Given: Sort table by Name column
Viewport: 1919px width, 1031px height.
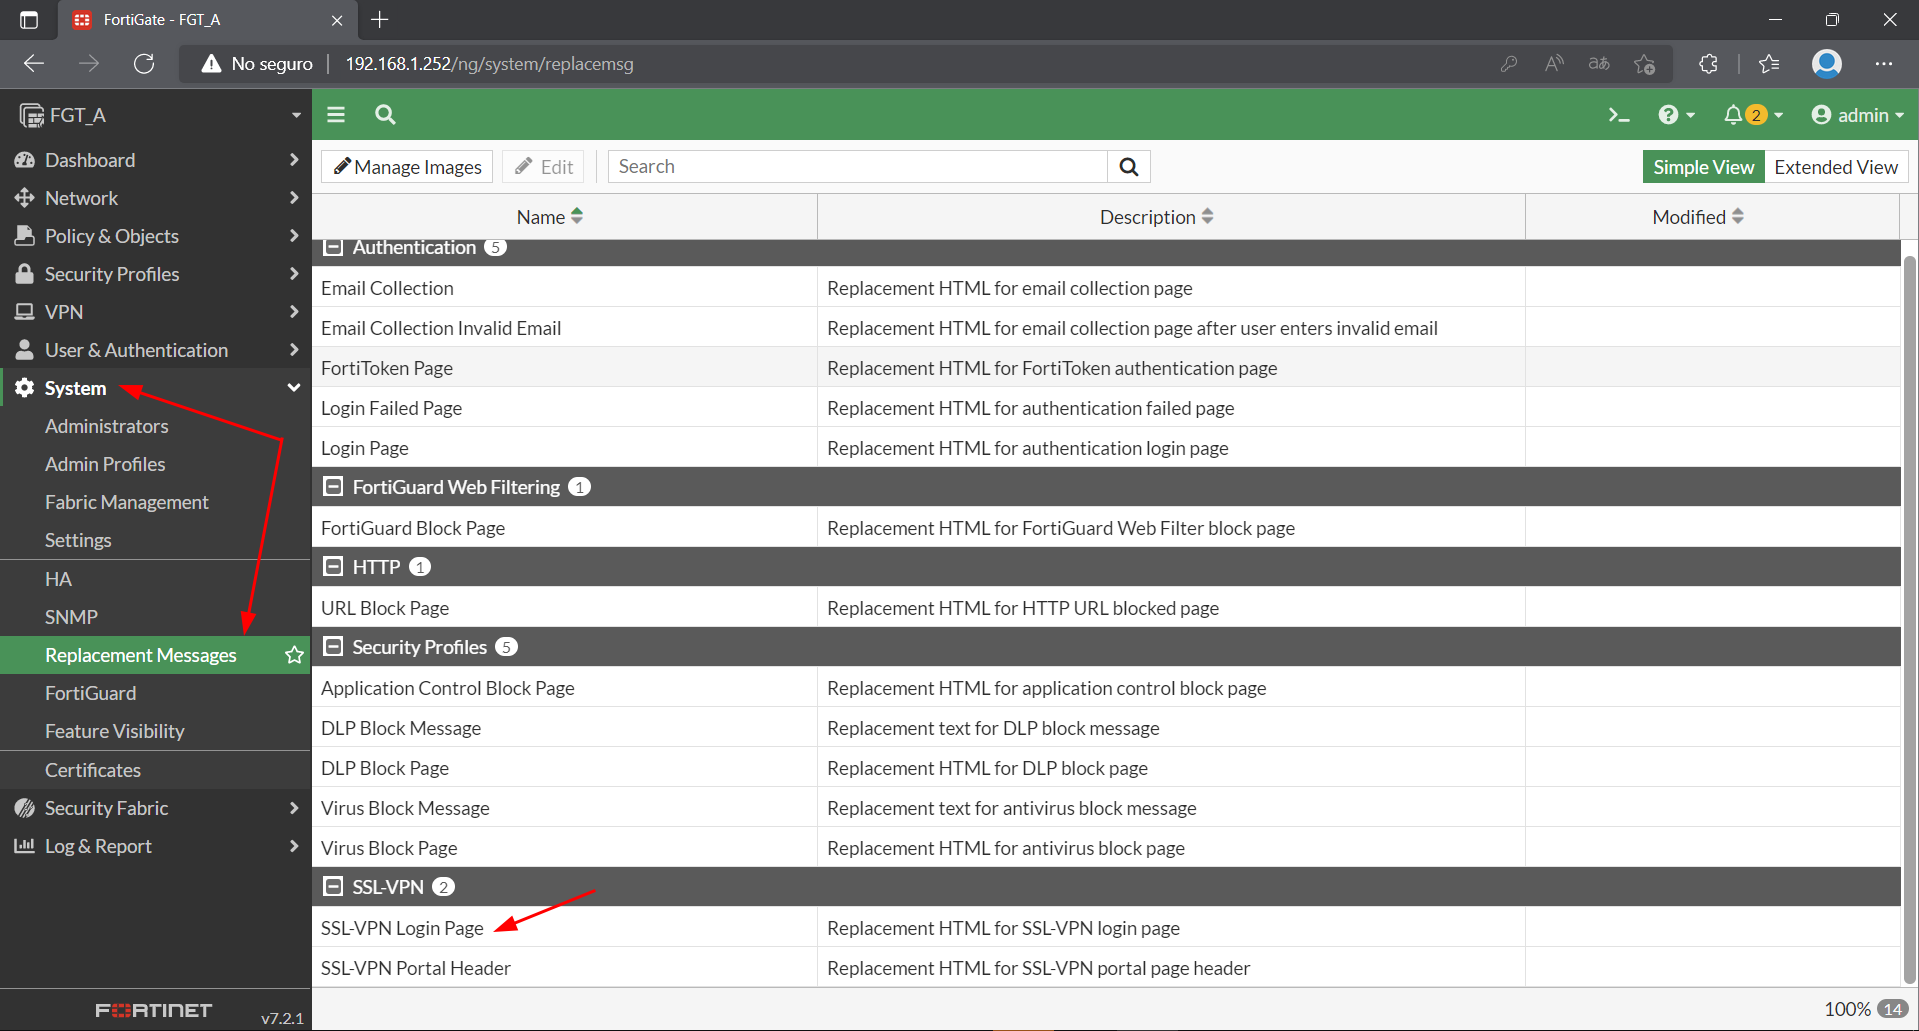Looking at the screenshot, I should click(x=549, y=217).
